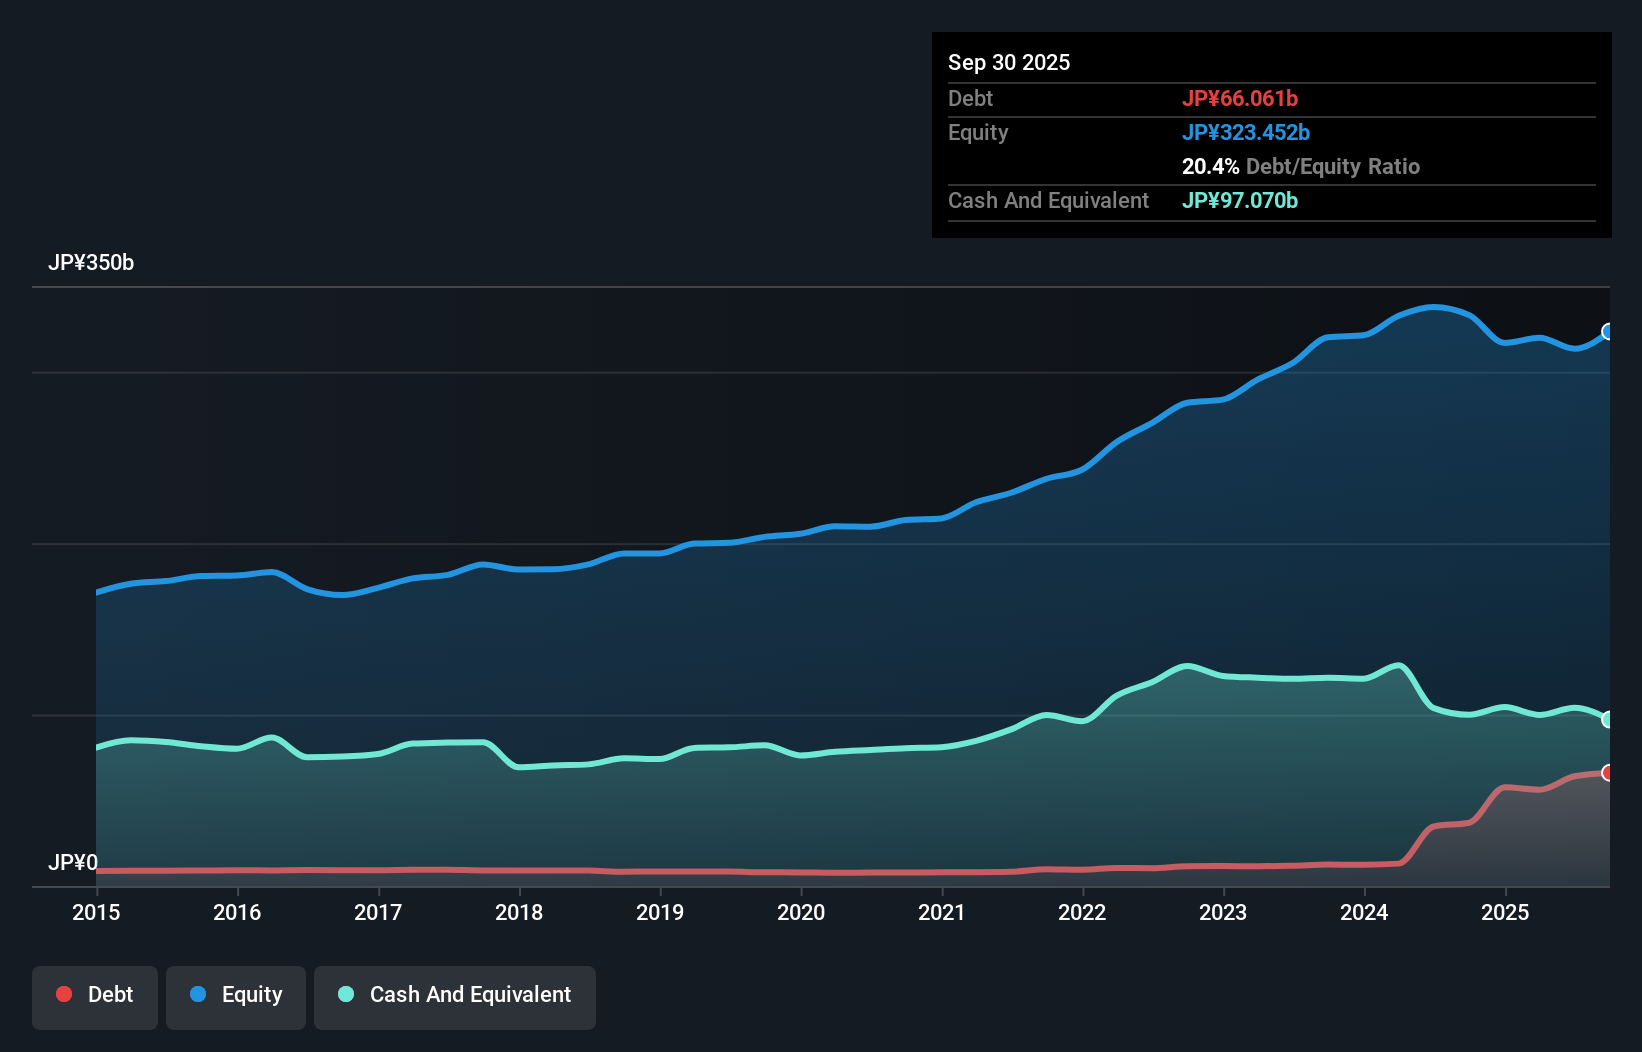Click the 20.4% Debt/Equity Ratio text
Image resolution: width=1642 pixels, height=1052 pixels.
1301,166
